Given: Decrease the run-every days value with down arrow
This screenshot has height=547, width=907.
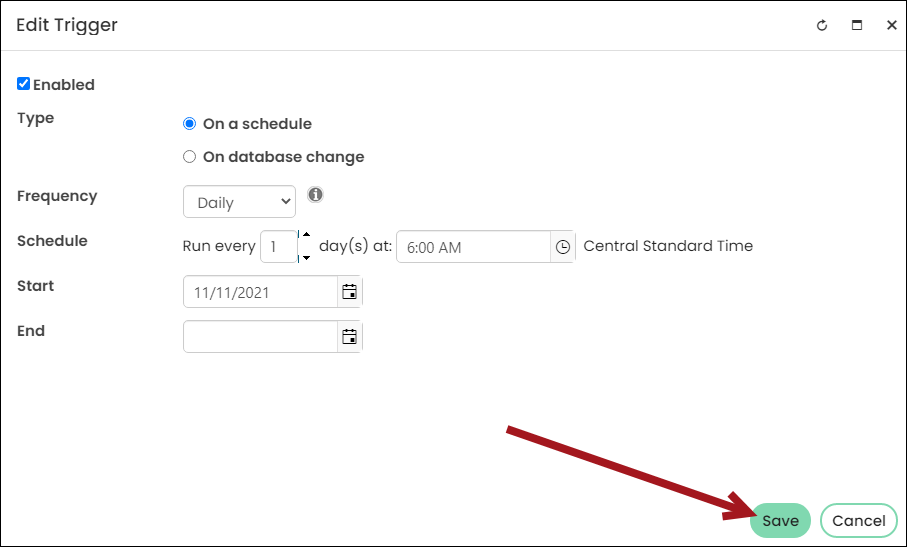Looking at the screenshot, I should [306, 257].
